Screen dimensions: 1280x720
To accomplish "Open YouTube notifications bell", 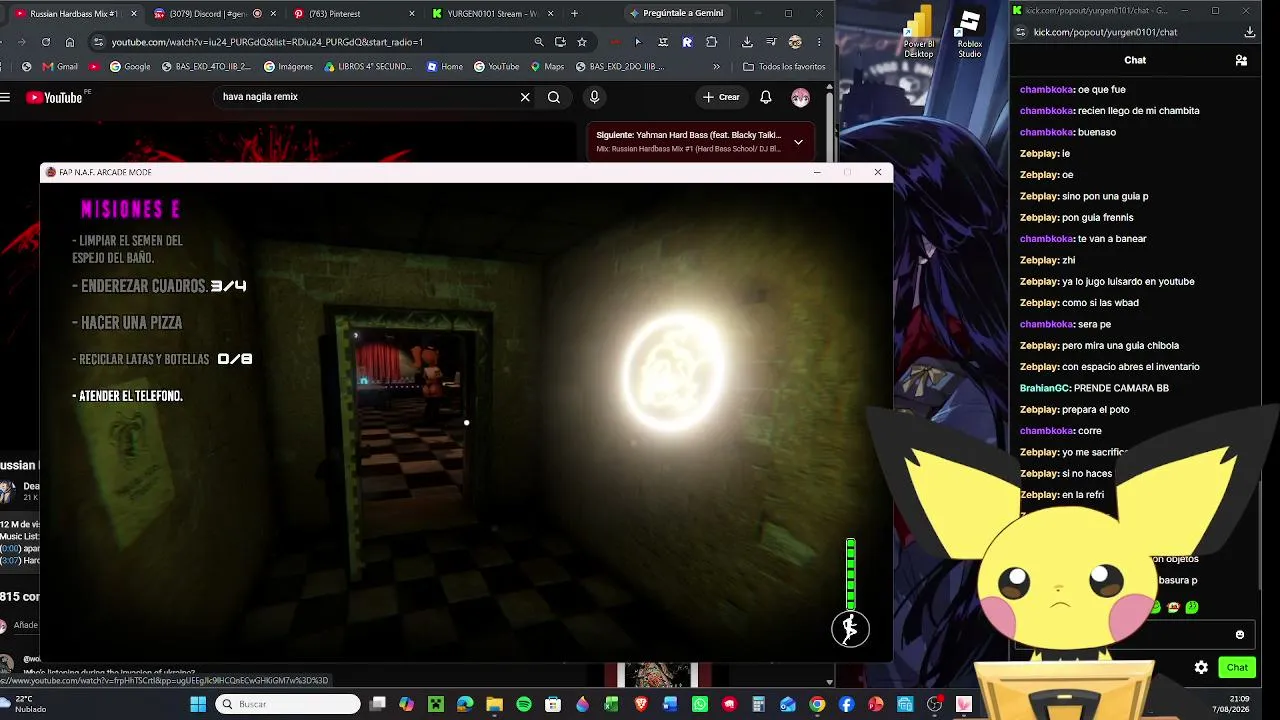I will click(766, 97).
